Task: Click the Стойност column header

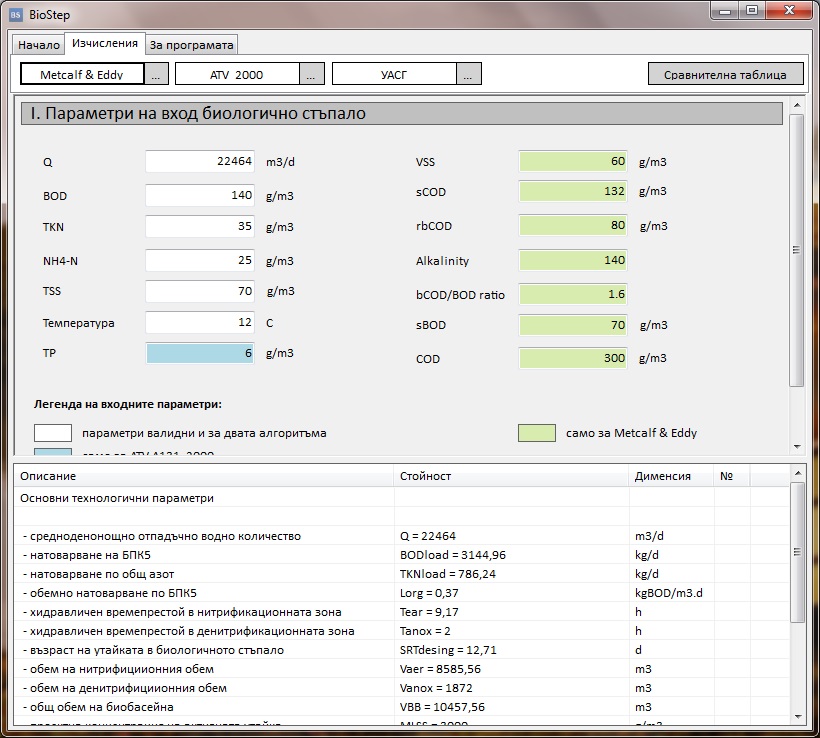Action: click(x=511, y=476)
